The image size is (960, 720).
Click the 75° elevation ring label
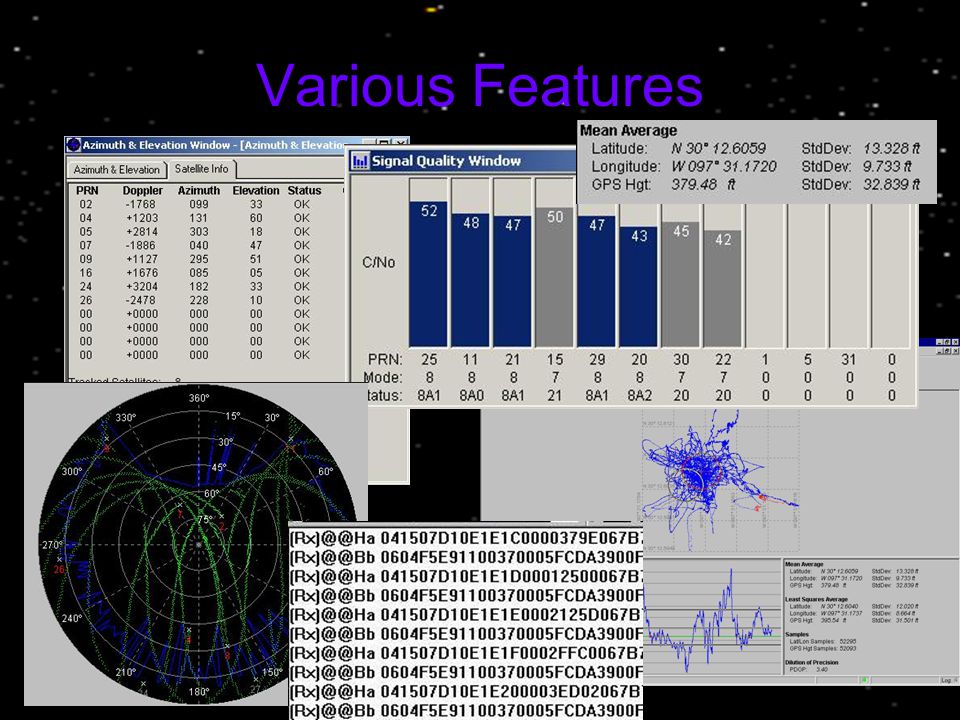pyautogui.click(x=204, y=519)
